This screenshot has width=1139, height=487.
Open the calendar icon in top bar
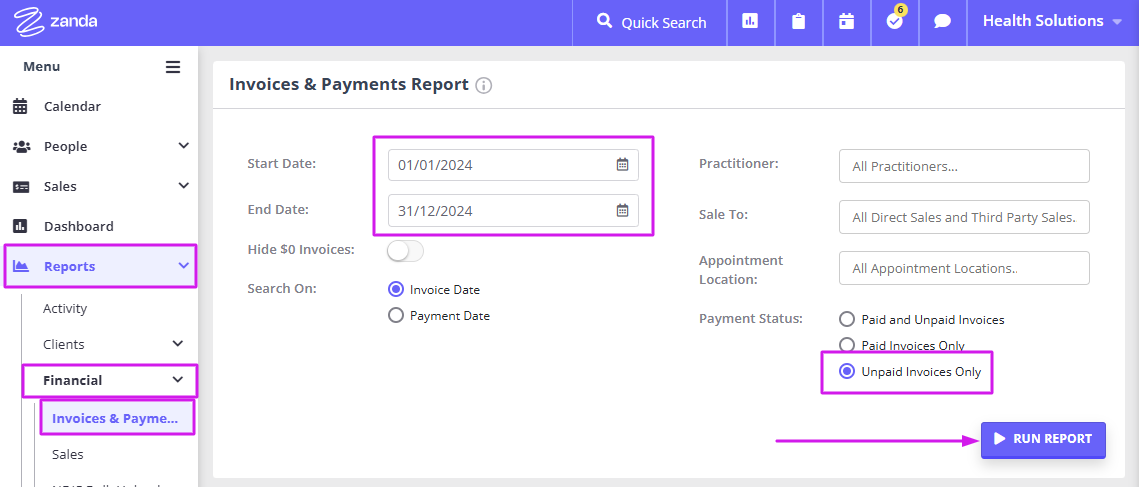846,21
